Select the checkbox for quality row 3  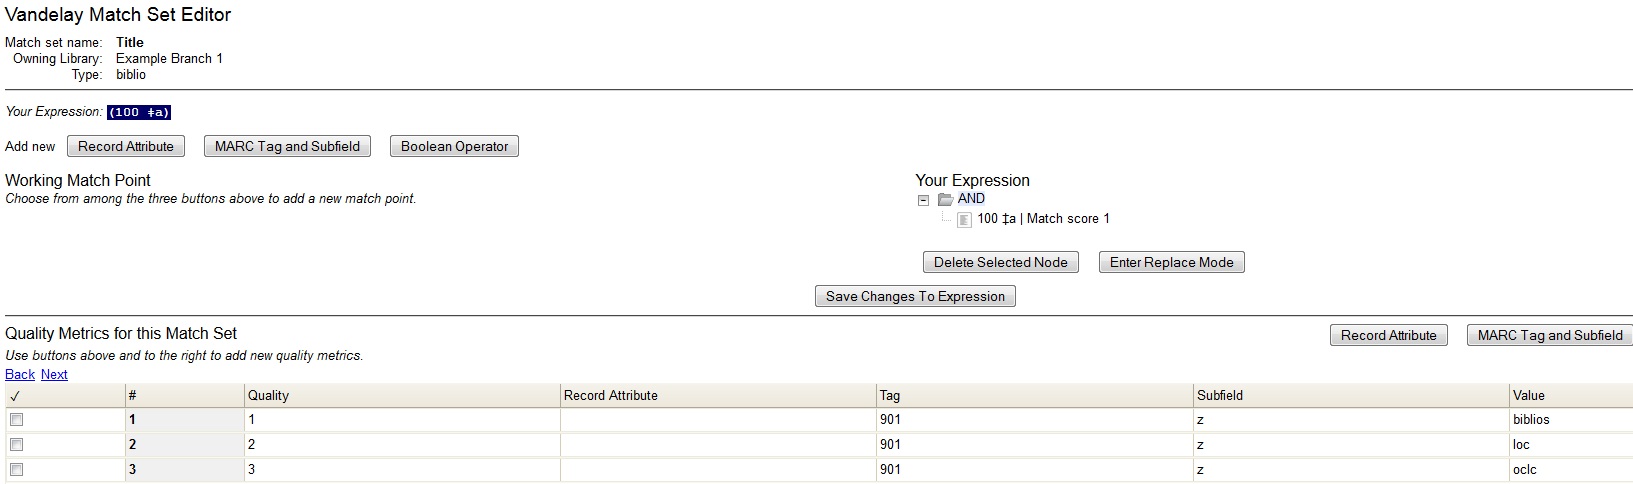[x=16, y=470]
